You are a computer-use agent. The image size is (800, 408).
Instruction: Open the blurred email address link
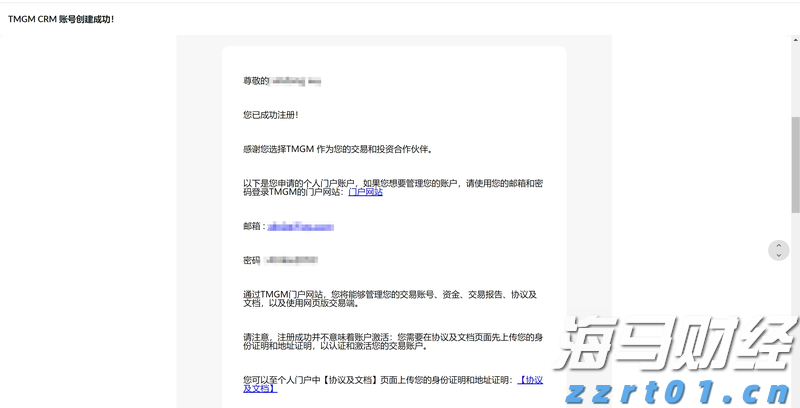click(301, 226)
